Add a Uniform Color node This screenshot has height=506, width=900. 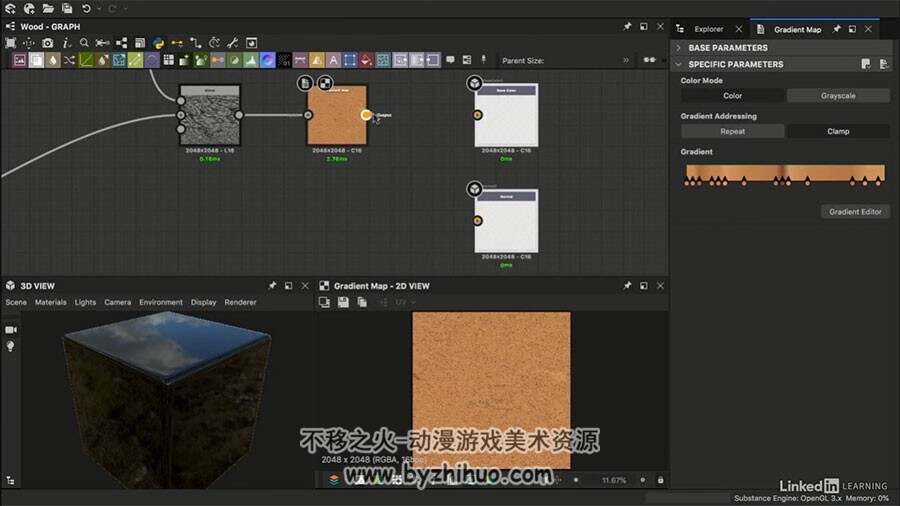(x=367, y=60)
